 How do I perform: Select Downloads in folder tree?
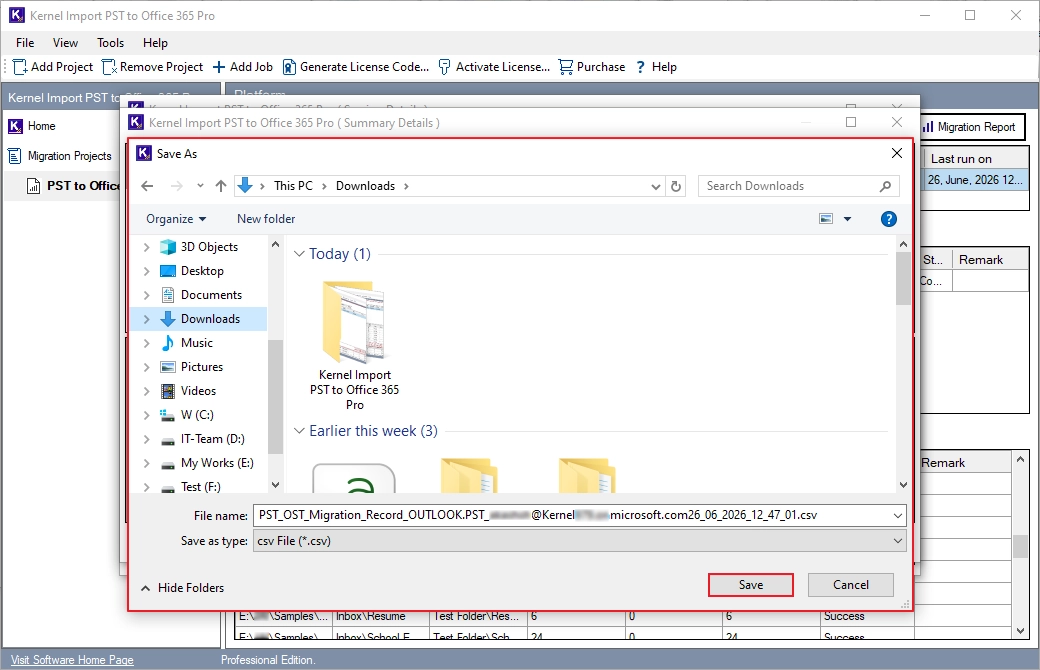coord(210,319)
